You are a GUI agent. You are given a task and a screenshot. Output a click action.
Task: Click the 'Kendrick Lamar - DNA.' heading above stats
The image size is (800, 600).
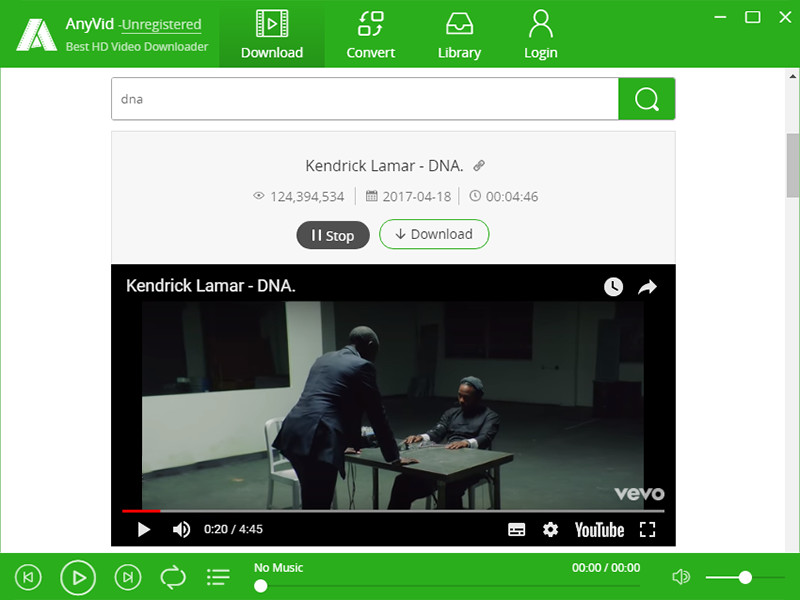[384, 166]
